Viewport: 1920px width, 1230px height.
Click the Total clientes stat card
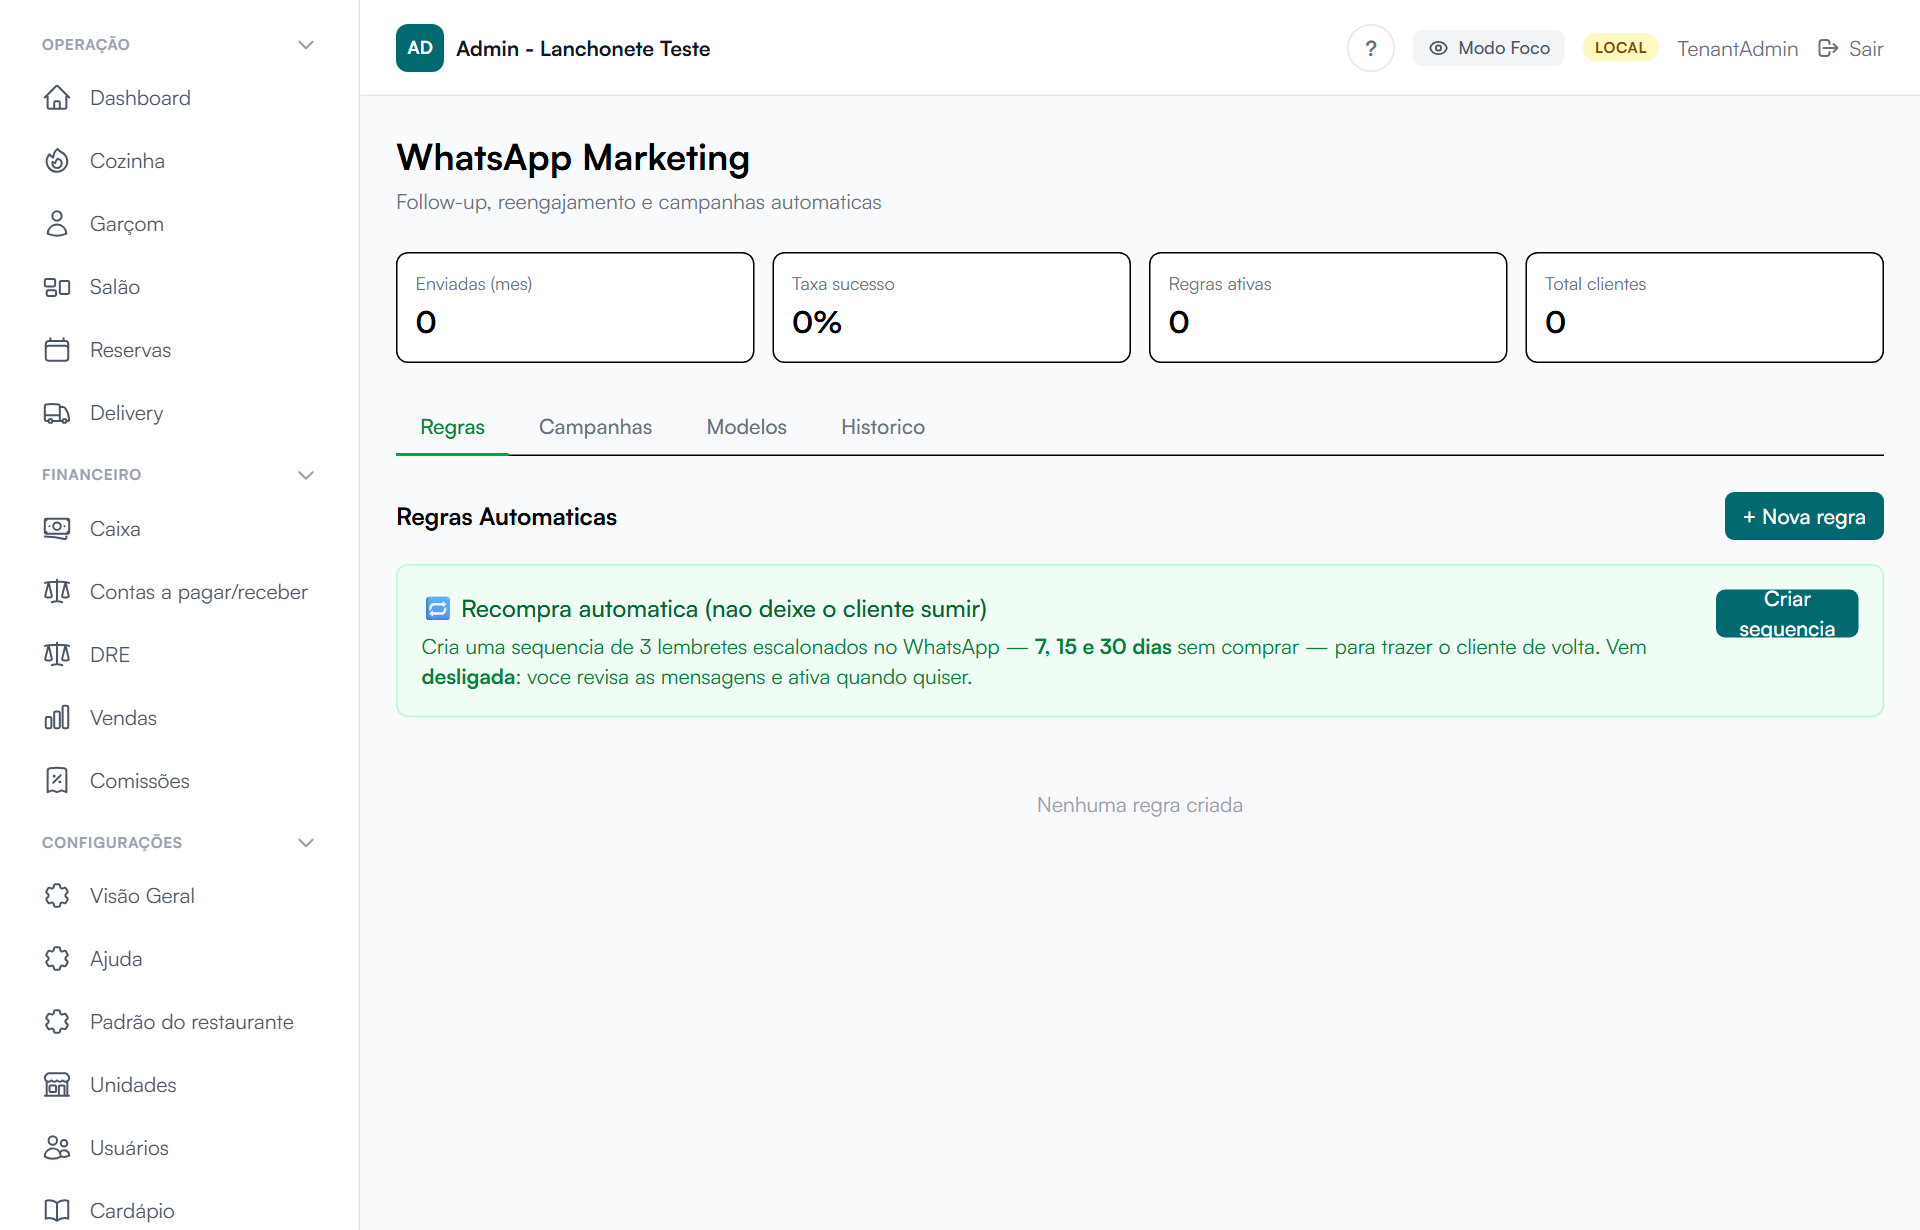point(1704,307)
